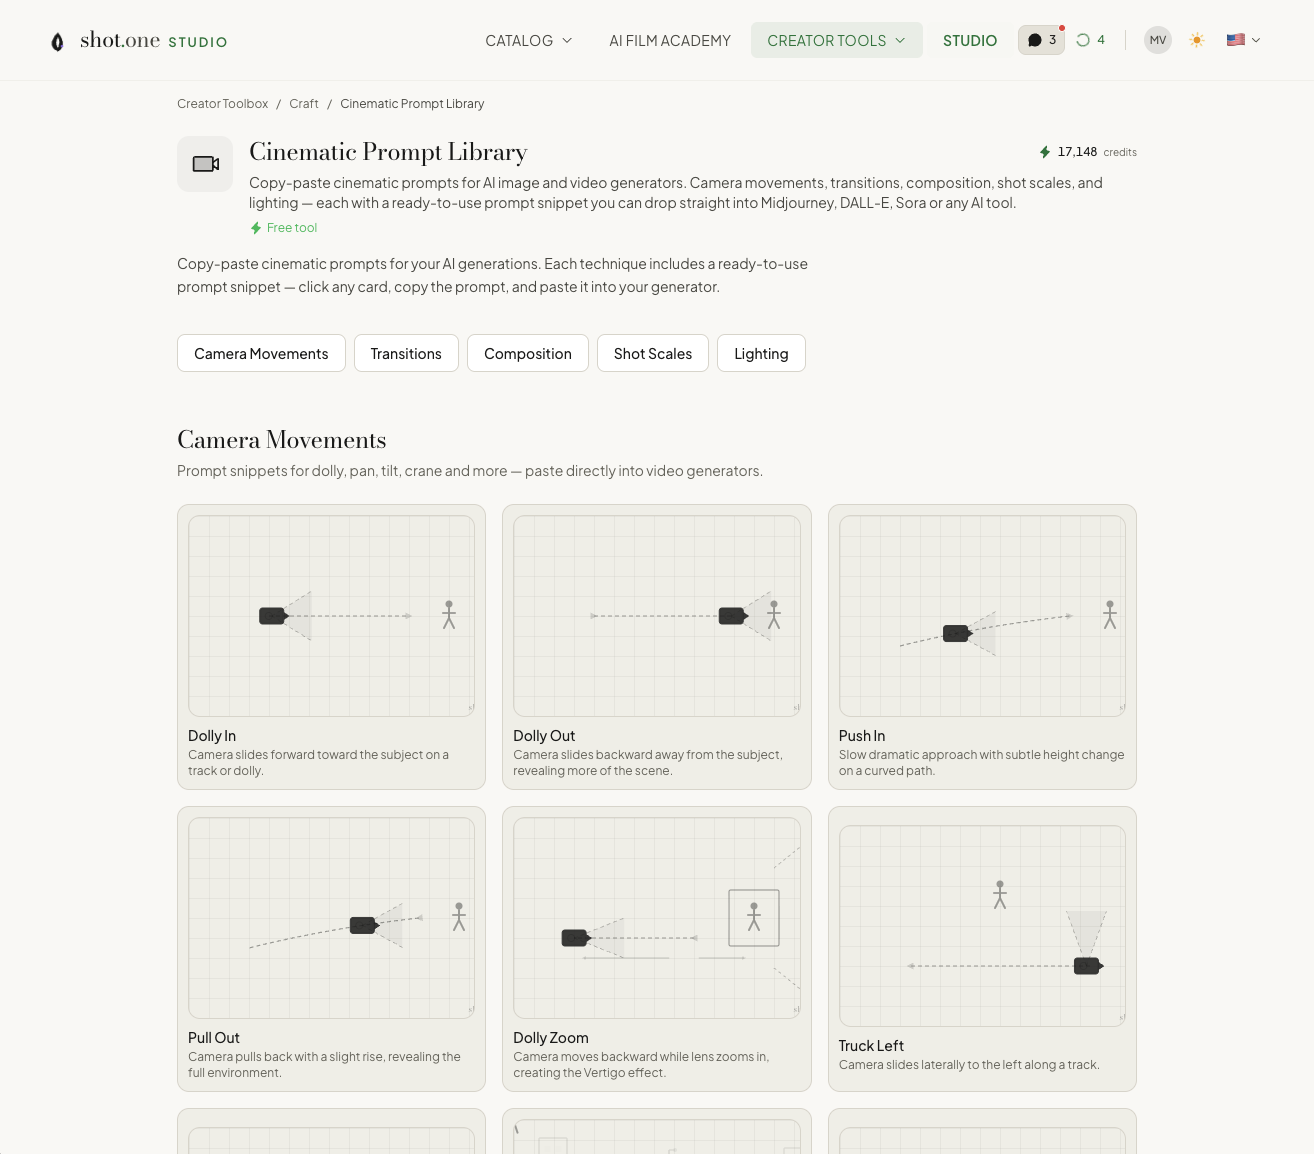The height and width of the screenshot is (1154, 1314).
Task: Go to AI FILM ACADEMY
Action: click(x=670, y=40)
